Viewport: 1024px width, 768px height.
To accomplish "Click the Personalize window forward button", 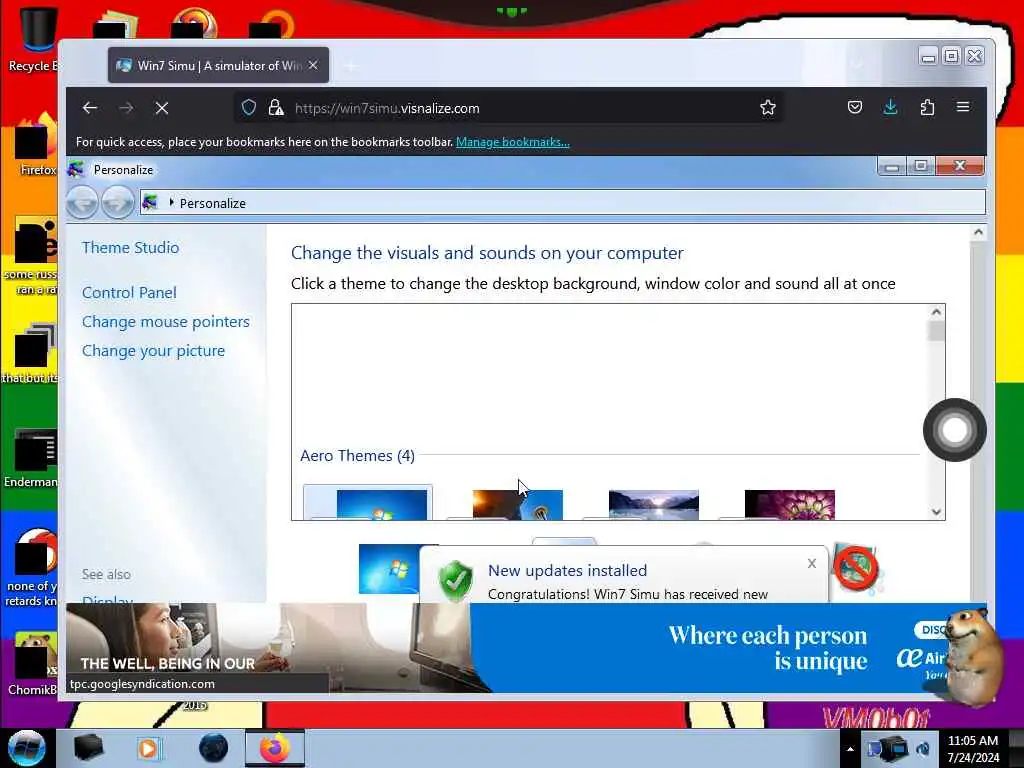I will [x=118, y=202].
